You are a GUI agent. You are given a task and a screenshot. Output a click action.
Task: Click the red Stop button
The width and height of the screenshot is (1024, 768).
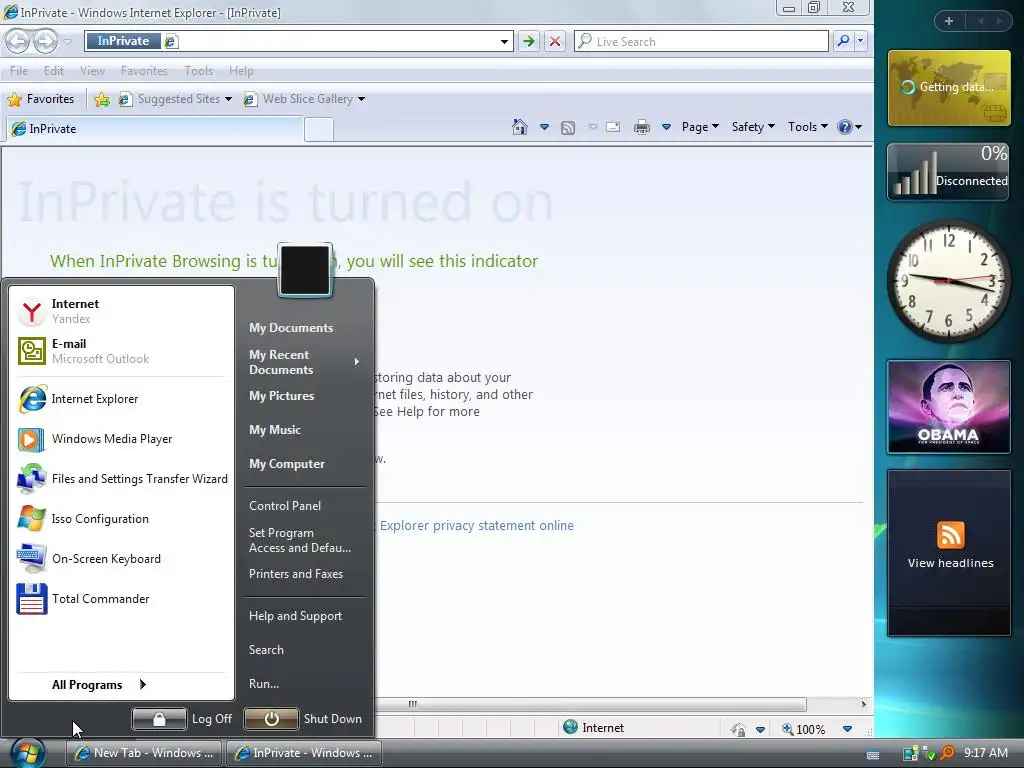pos(555,42)
